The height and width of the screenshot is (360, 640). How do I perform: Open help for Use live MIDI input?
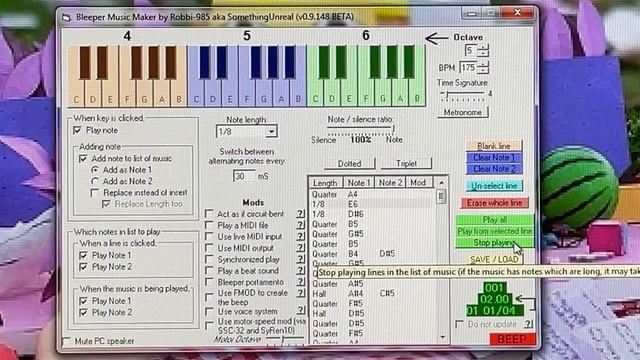[300, 237]
